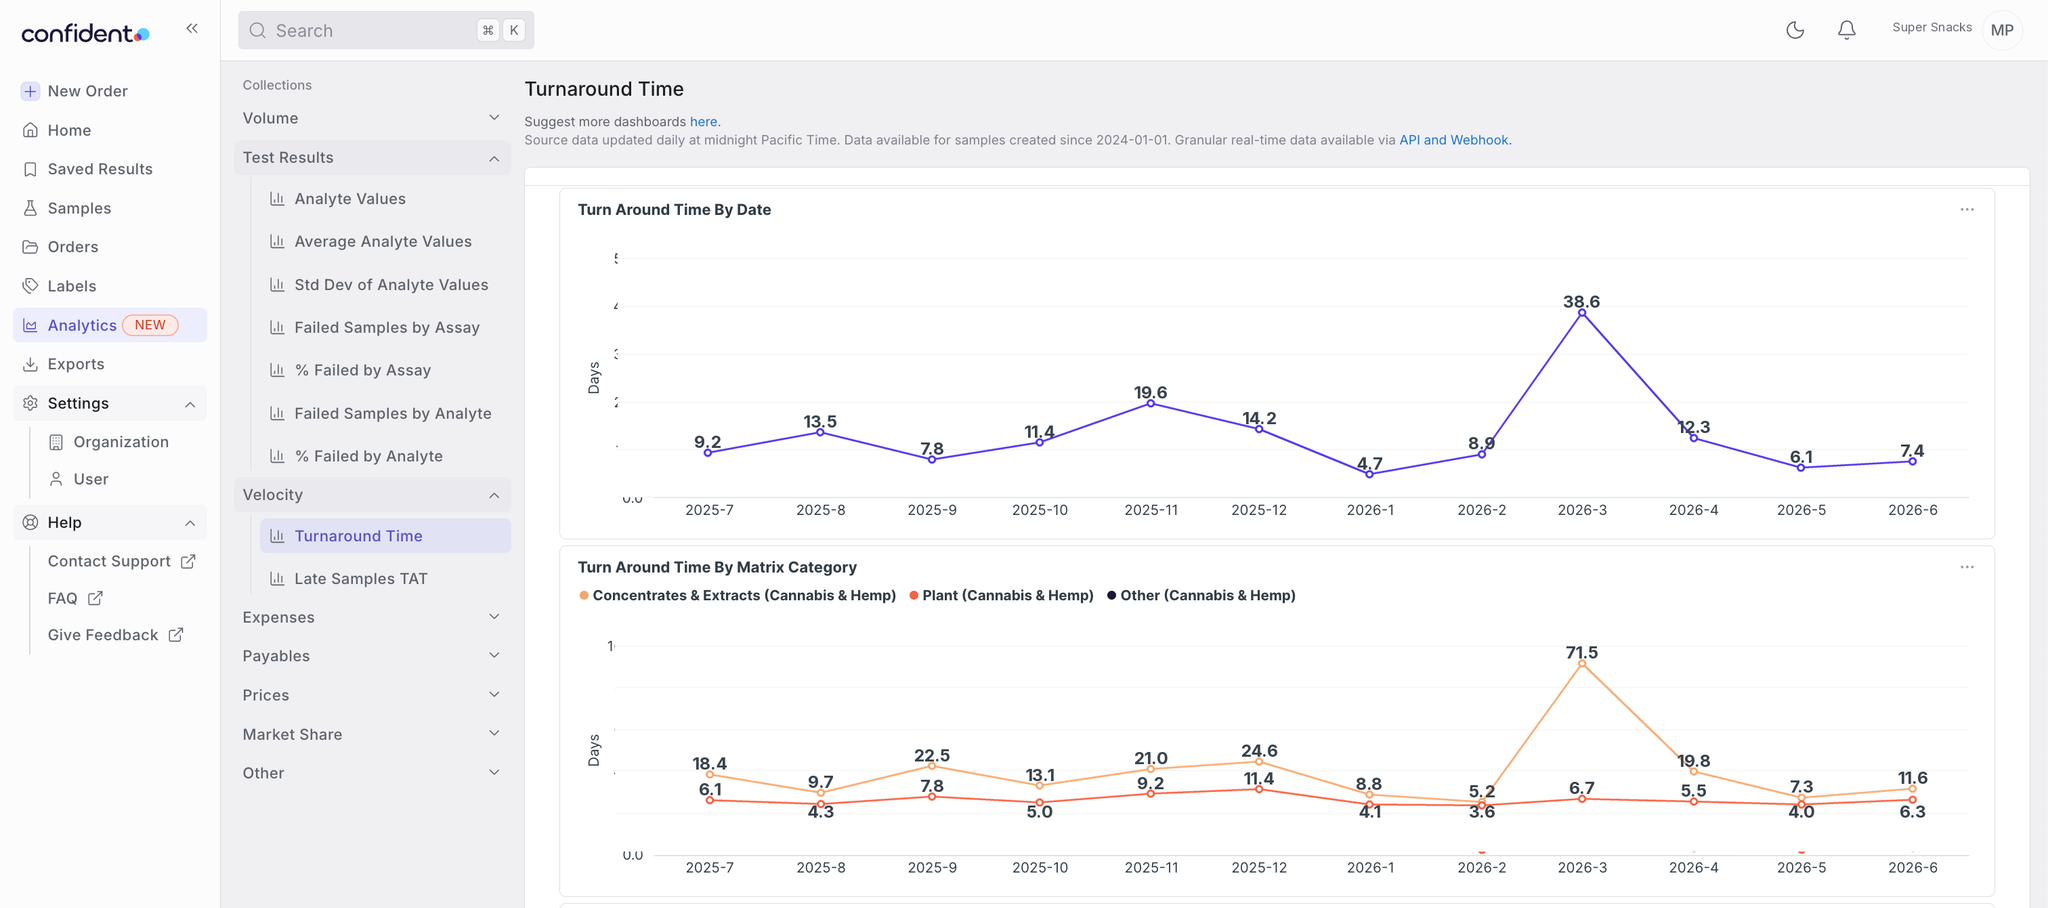Image resolution: width=2048 pixels, height=908 pixels.
Task: Click the Confident logo
Action: (x=86, y=33)
